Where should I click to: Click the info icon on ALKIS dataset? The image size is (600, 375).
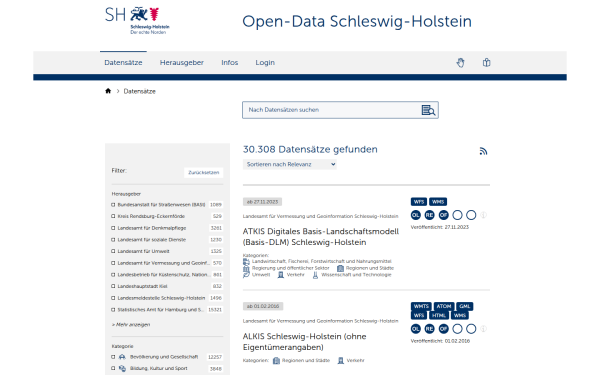pyautogui.click(x=483, y=329)
